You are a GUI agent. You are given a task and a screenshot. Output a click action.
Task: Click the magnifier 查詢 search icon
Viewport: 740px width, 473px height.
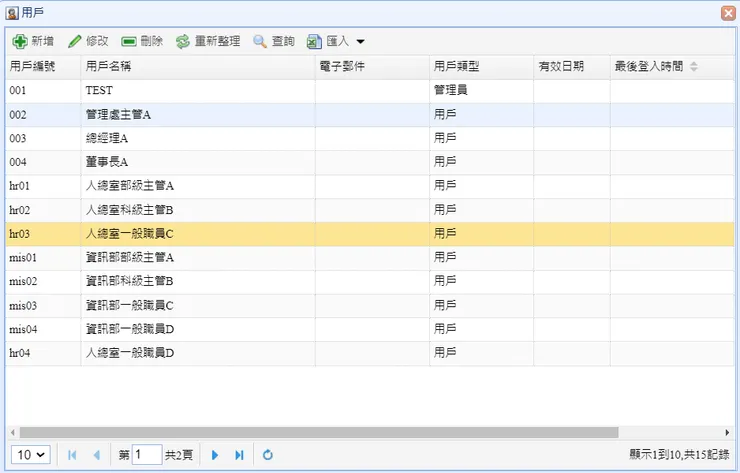[260, 42]
